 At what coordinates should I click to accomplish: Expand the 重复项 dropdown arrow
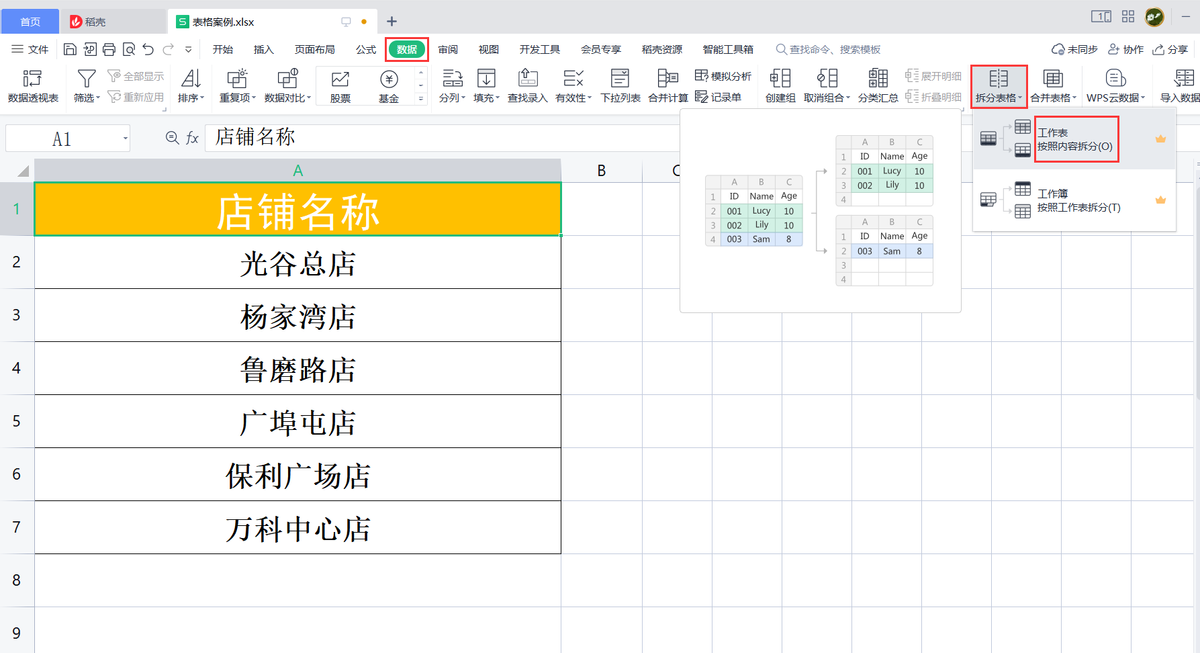(255, 98)
